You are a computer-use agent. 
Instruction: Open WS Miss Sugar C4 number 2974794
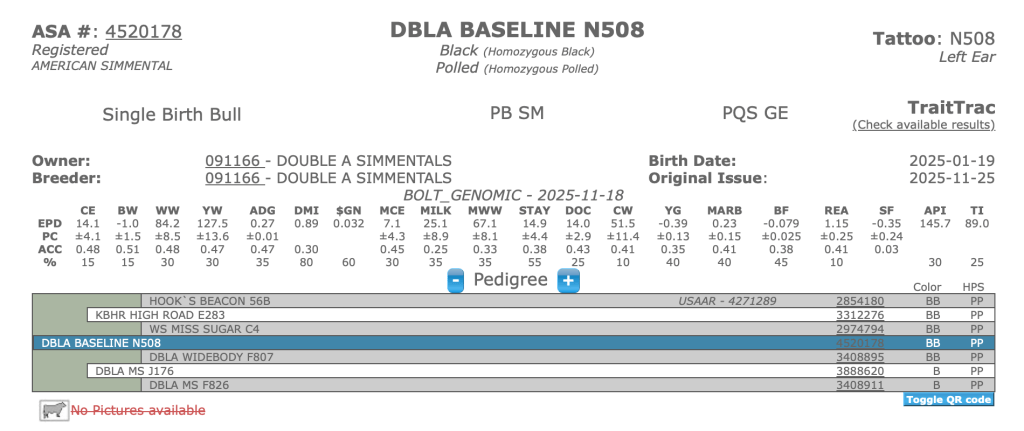(x=860, y=328)
